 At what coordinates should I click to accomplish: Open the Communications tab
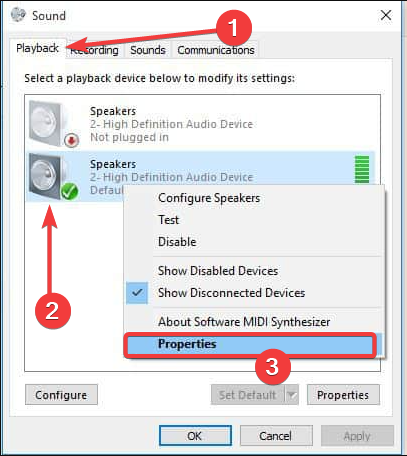(216, 50)
